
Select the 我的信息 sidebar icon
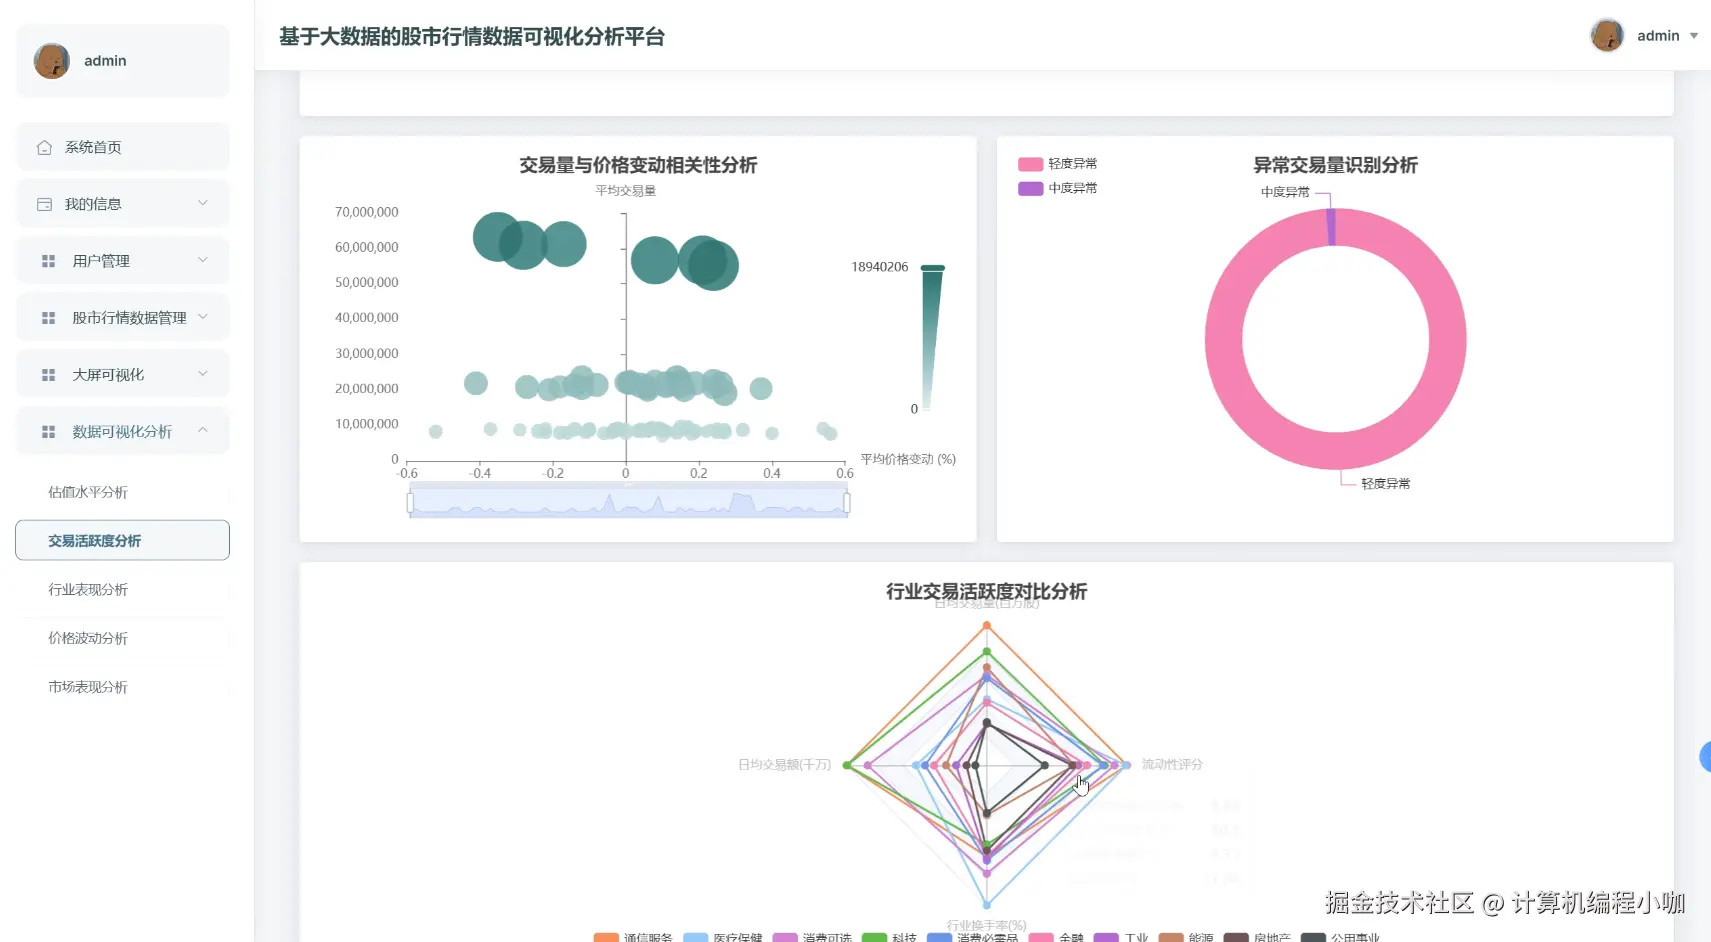point(44,203)
